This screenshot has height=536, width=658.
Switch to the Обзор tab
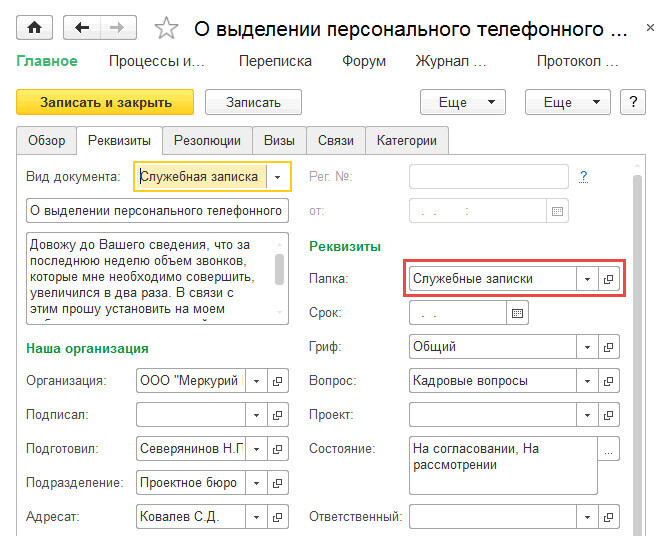tap(47, 141)
